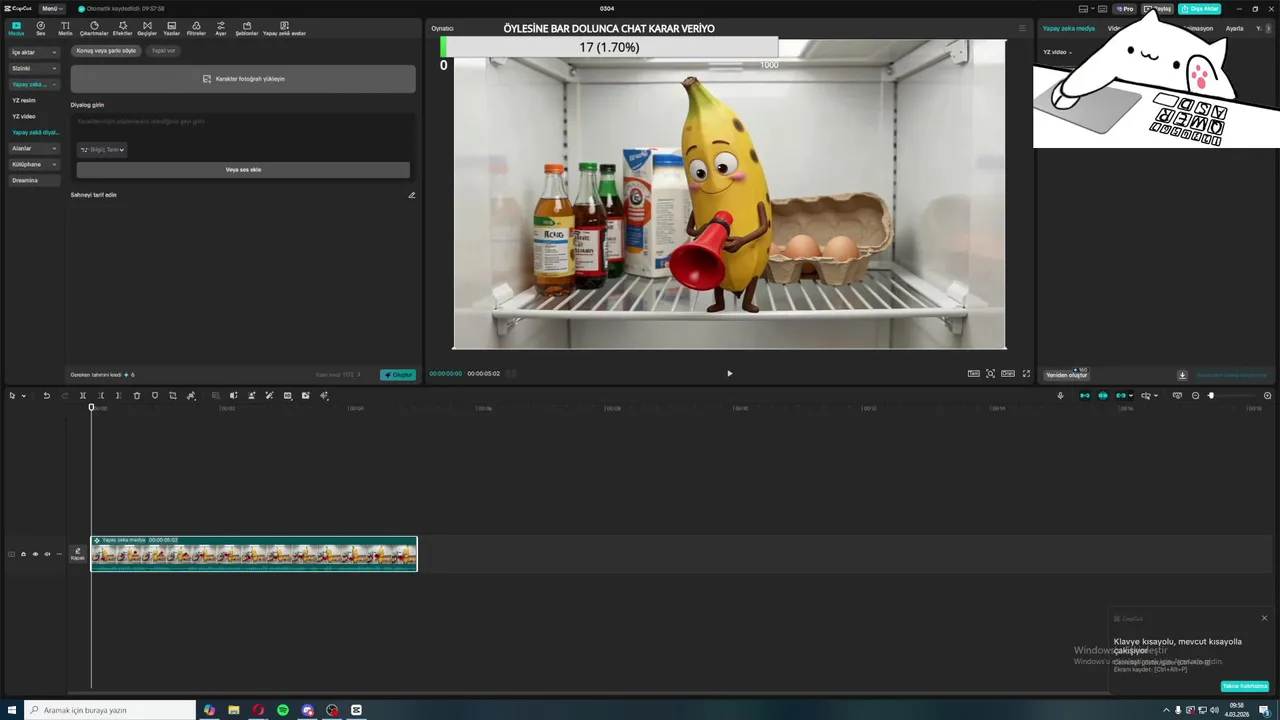Screen dimensions: 1280x720
Task: Click Karakter fotoğrafı yükleyin upload button
Action: pos(243,79)
